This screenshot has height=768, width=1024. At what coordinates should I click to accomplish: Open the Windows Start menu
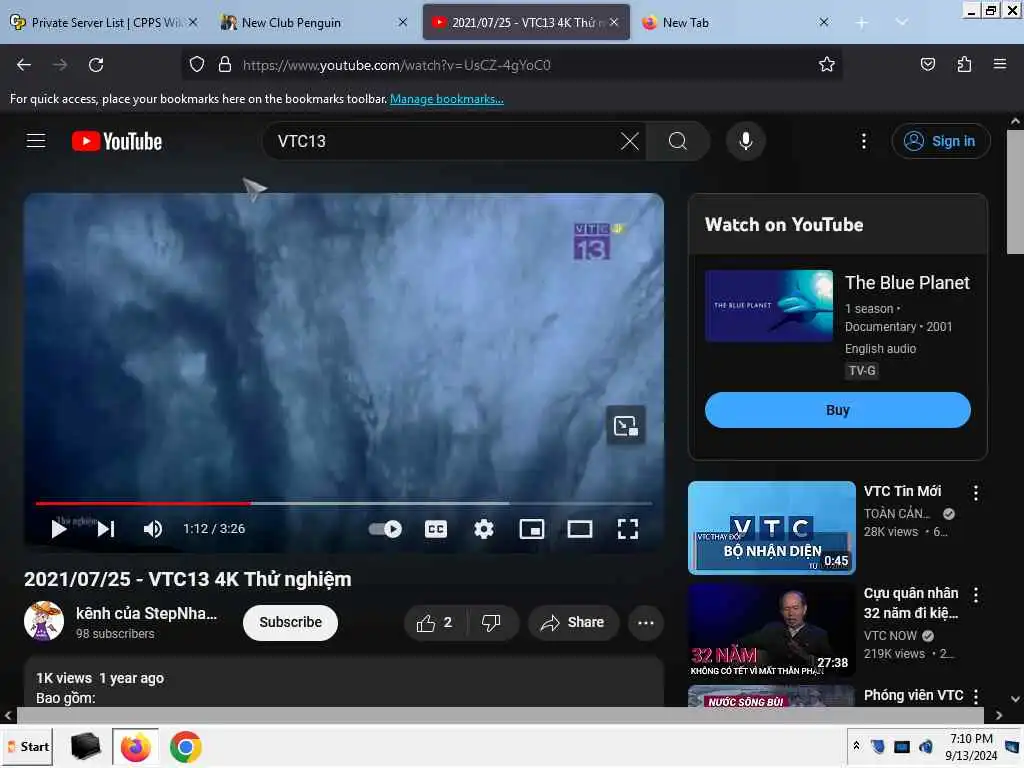point(28,746)
